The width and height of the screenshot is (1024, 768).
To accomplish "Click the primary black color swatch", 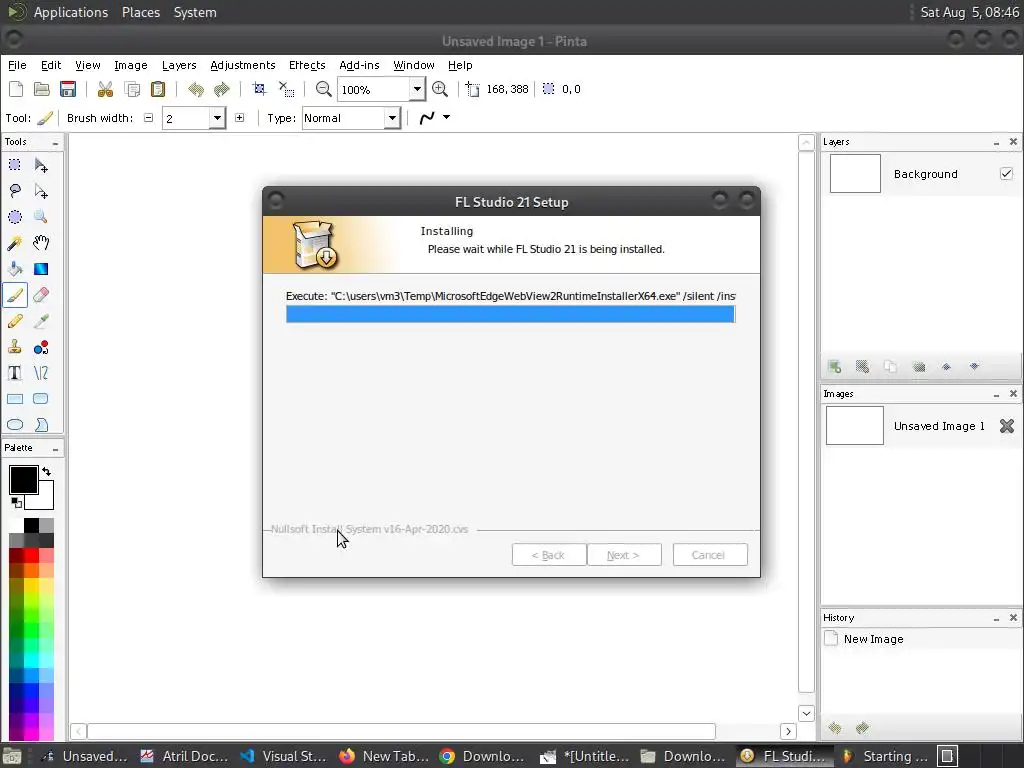I will pyautogui.click(x=23, y=479).
